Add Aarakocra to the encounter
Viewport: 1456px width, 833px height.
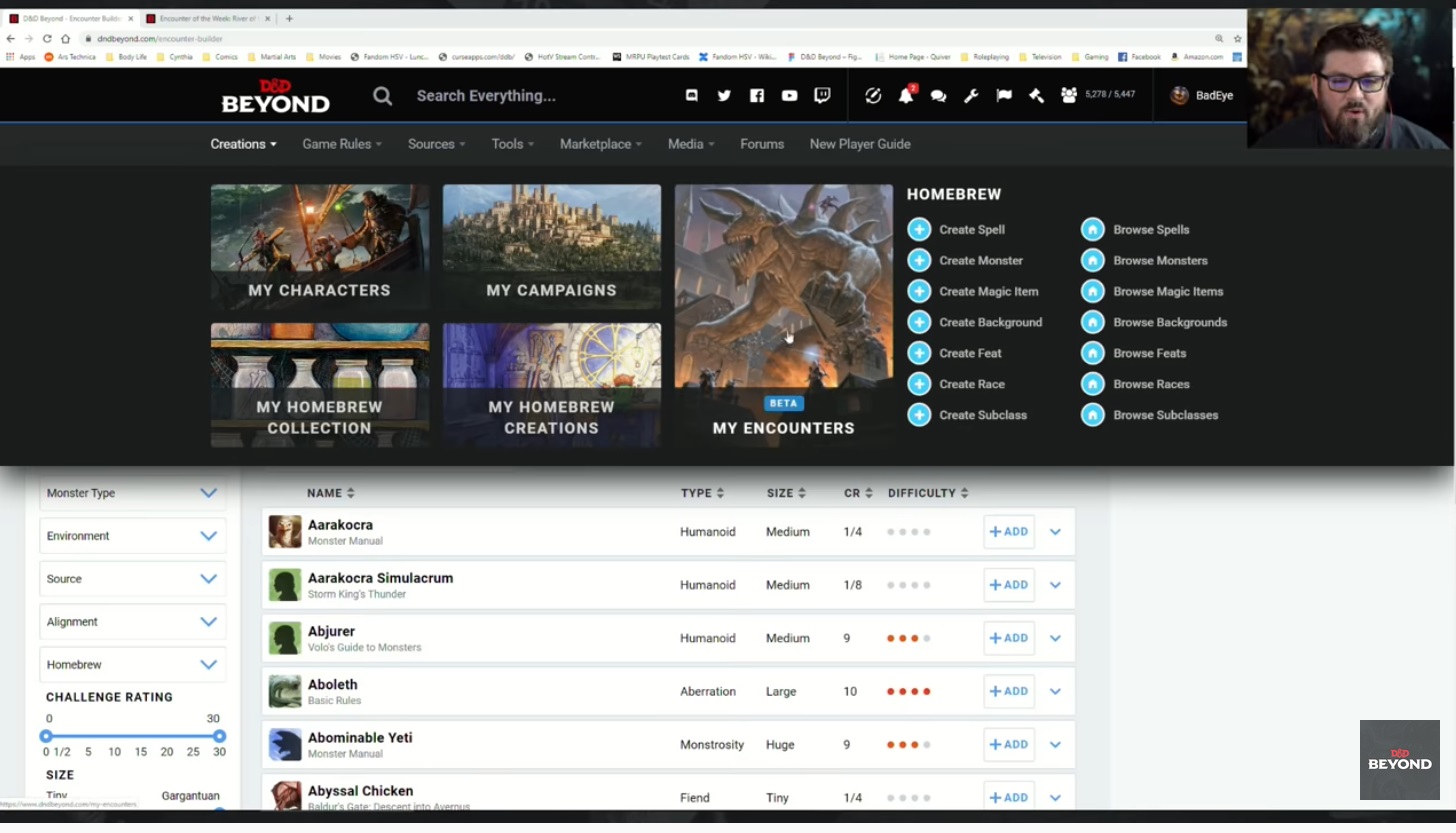pyautogui.click(x=1009, y=532)
